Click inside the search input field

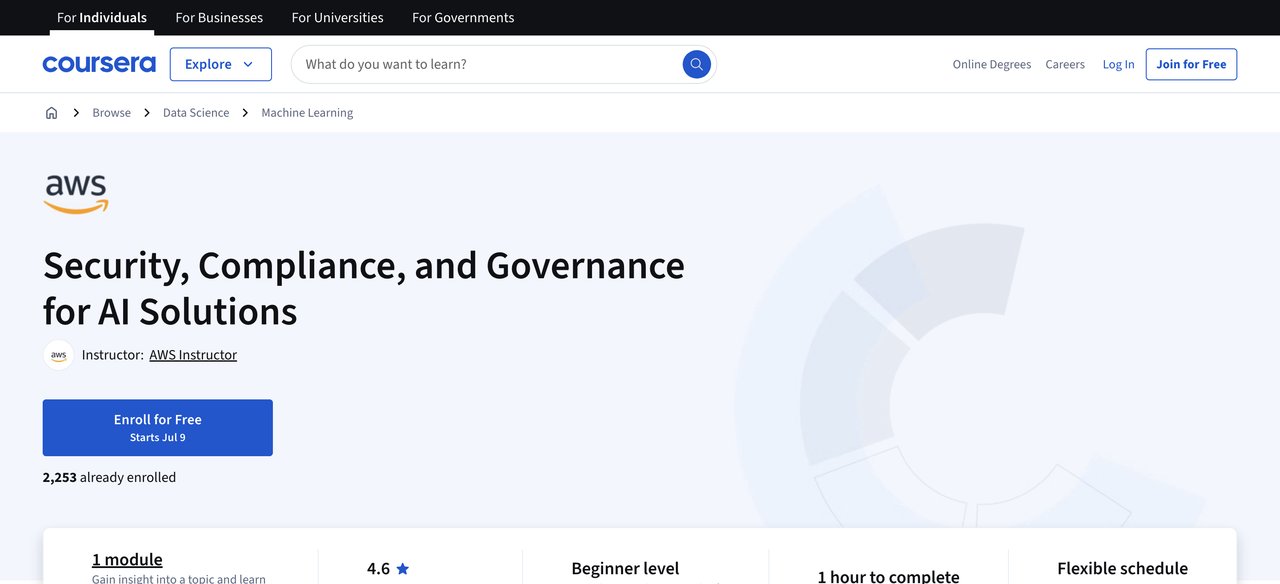click(x=450, y=63)
